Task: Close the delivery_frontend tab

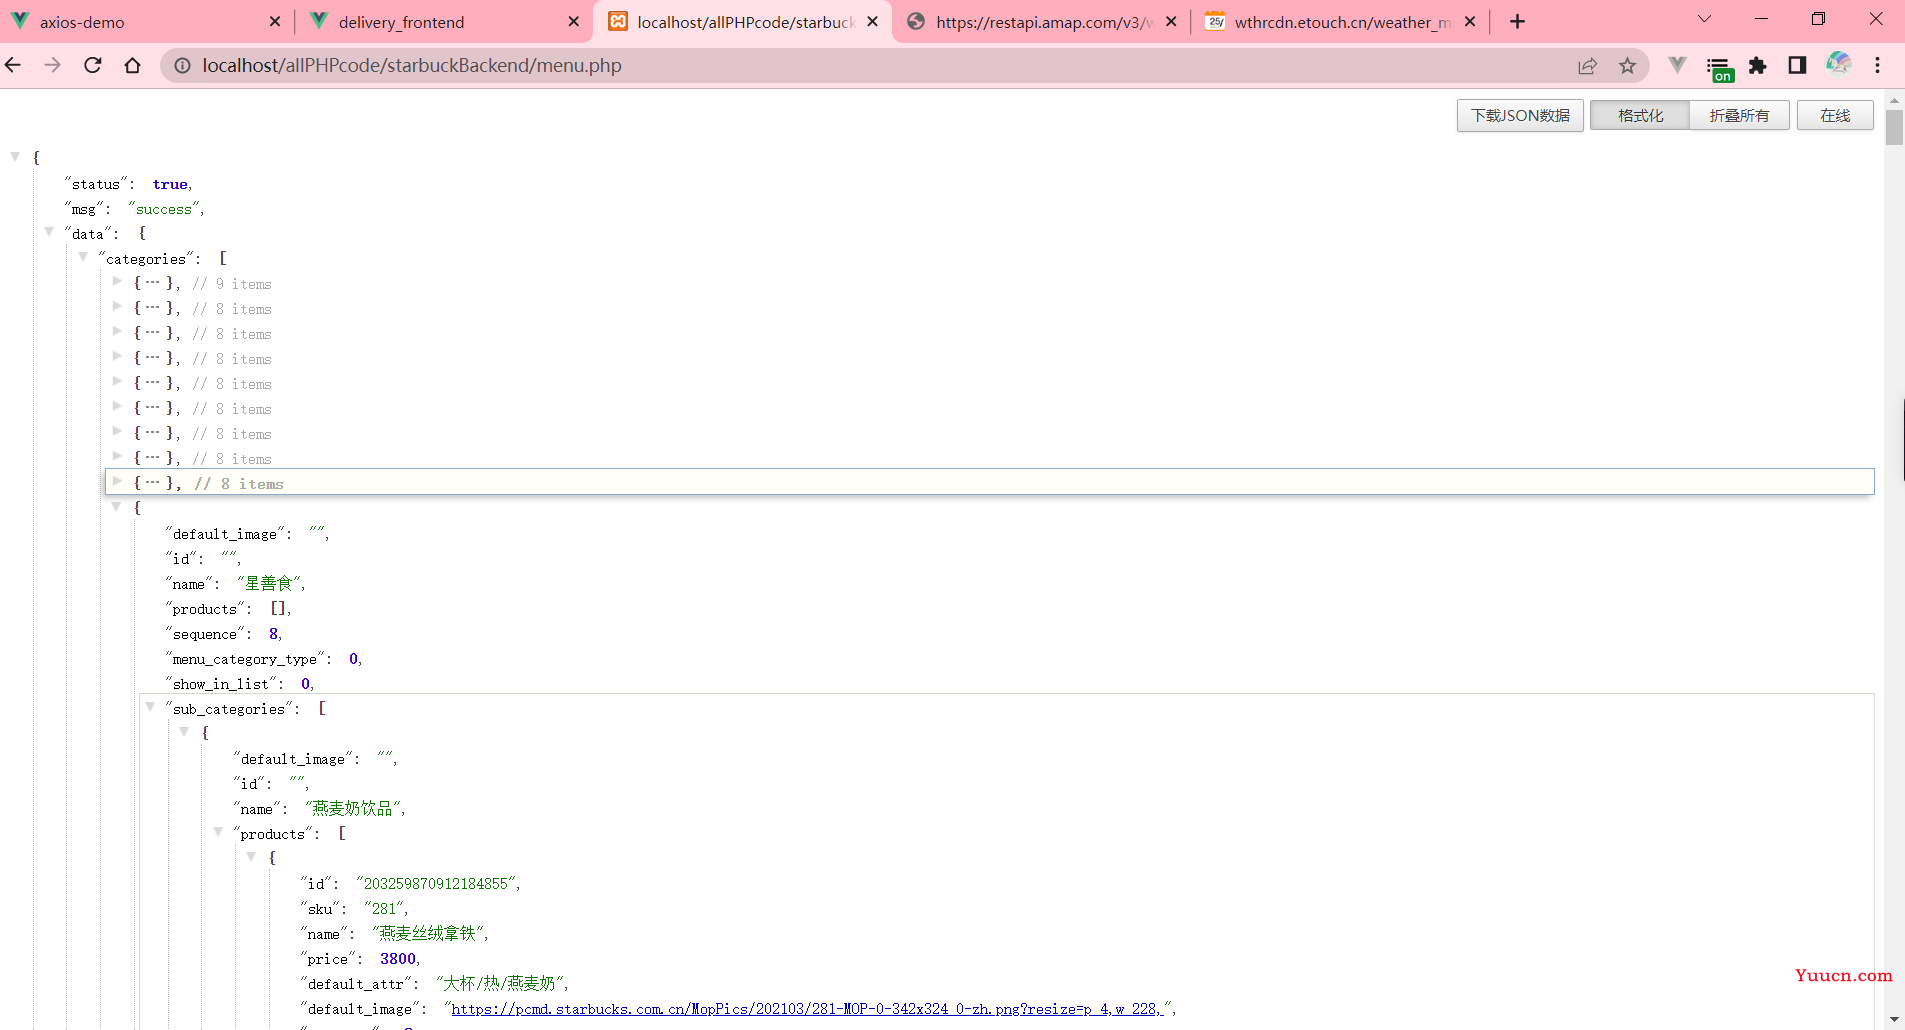Action: pyautogui.click(x=573, y=21)
